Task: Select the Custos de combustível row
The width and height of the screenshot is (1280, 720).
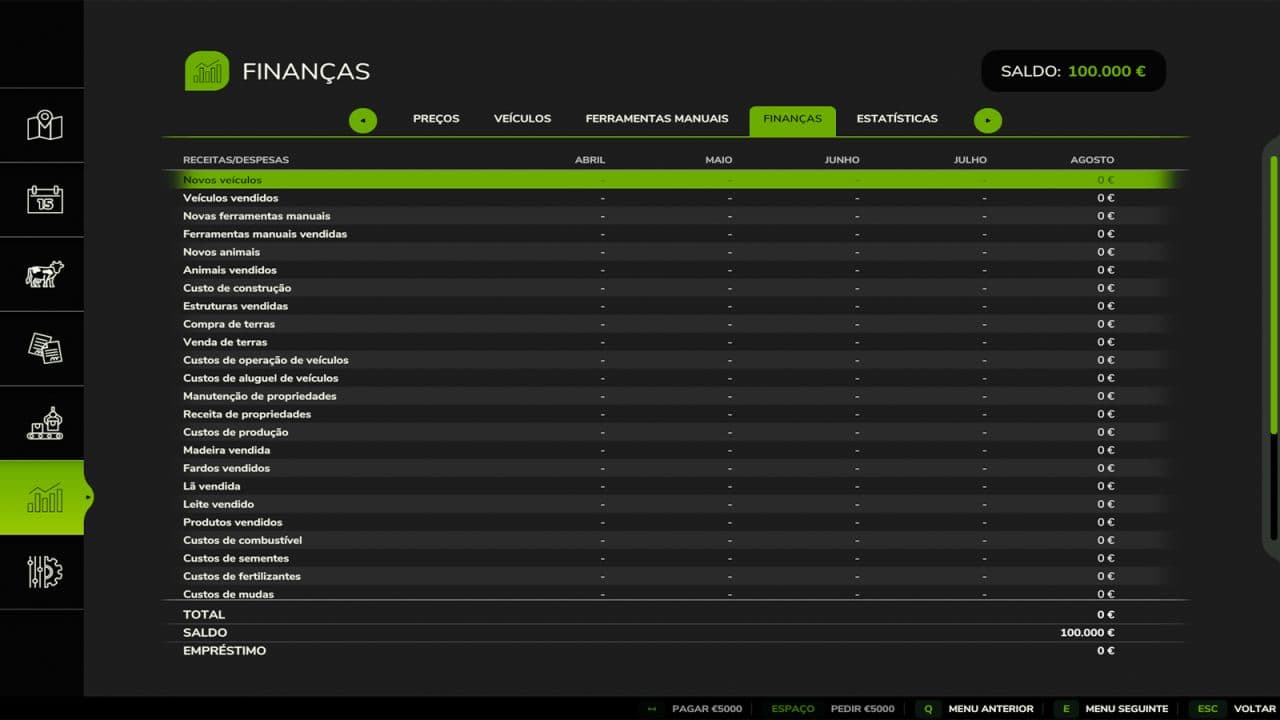Action: click(242, 541)
